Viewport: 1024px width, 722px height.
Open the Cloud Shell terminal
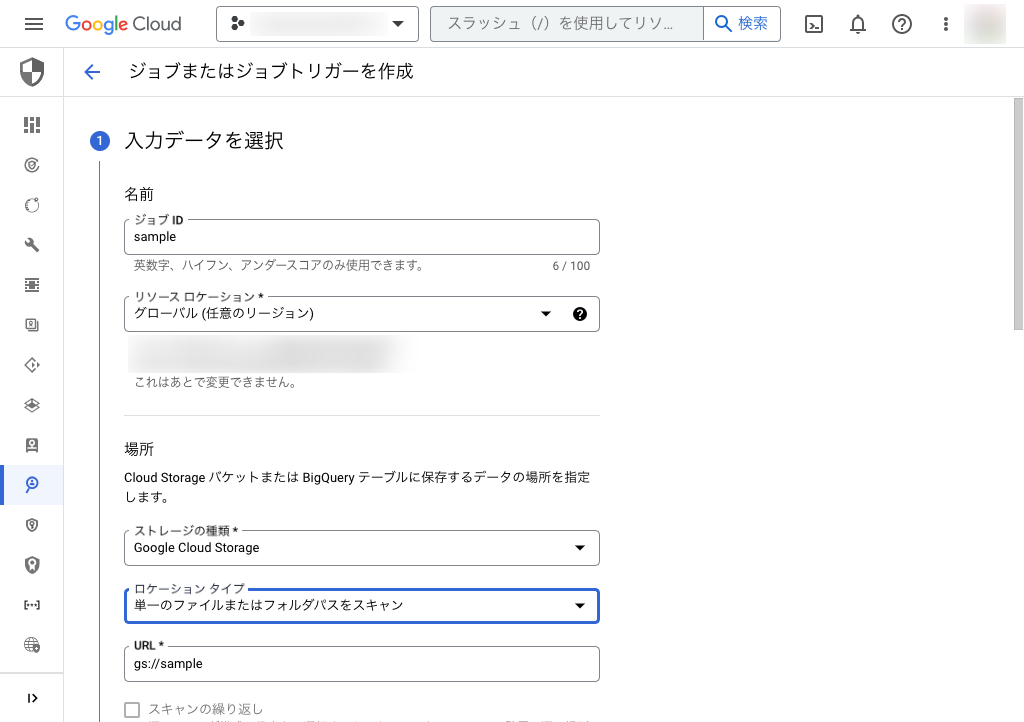[x=813, y=24]
